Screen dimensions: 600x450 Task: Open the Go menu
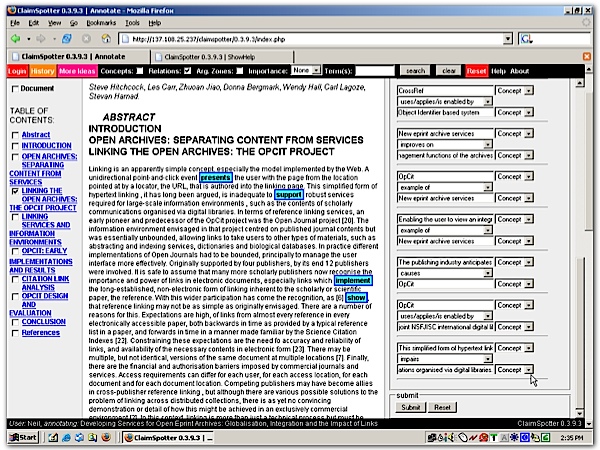point(74,23)
